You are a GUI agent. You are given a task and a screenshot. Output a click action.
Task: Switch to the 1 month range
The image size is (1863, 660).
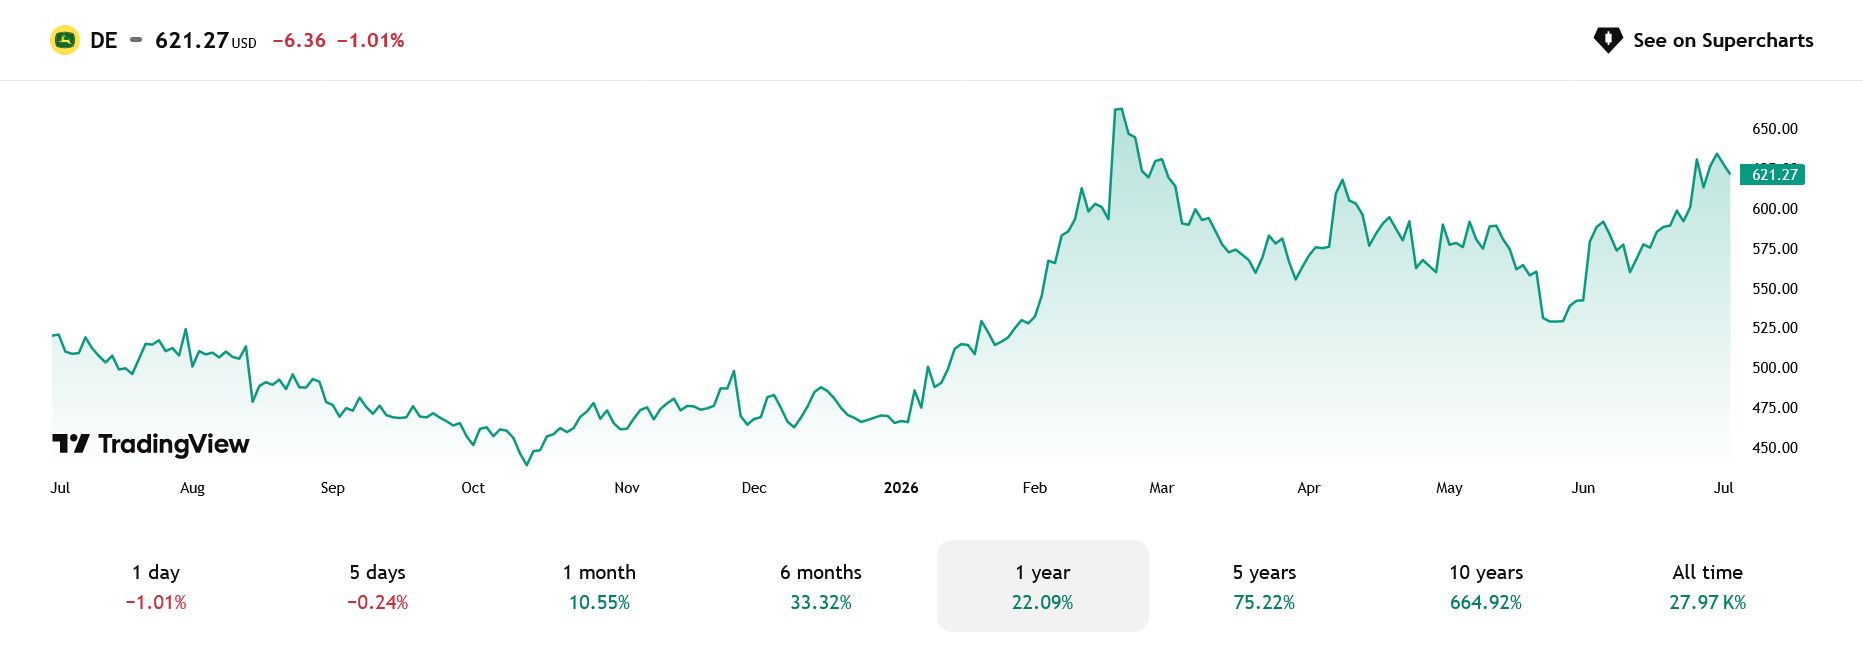(x=599, y=586)
